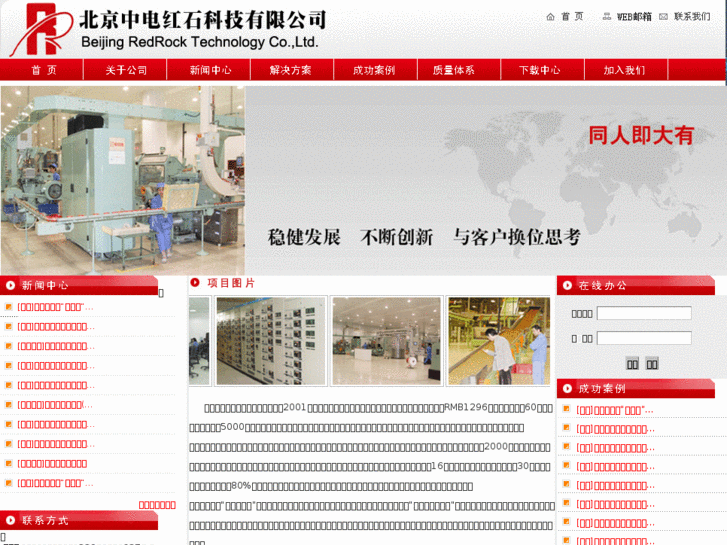Click the factory production line banner photo
Viewport: 727px width, 545px height.
tap(122, 180)
